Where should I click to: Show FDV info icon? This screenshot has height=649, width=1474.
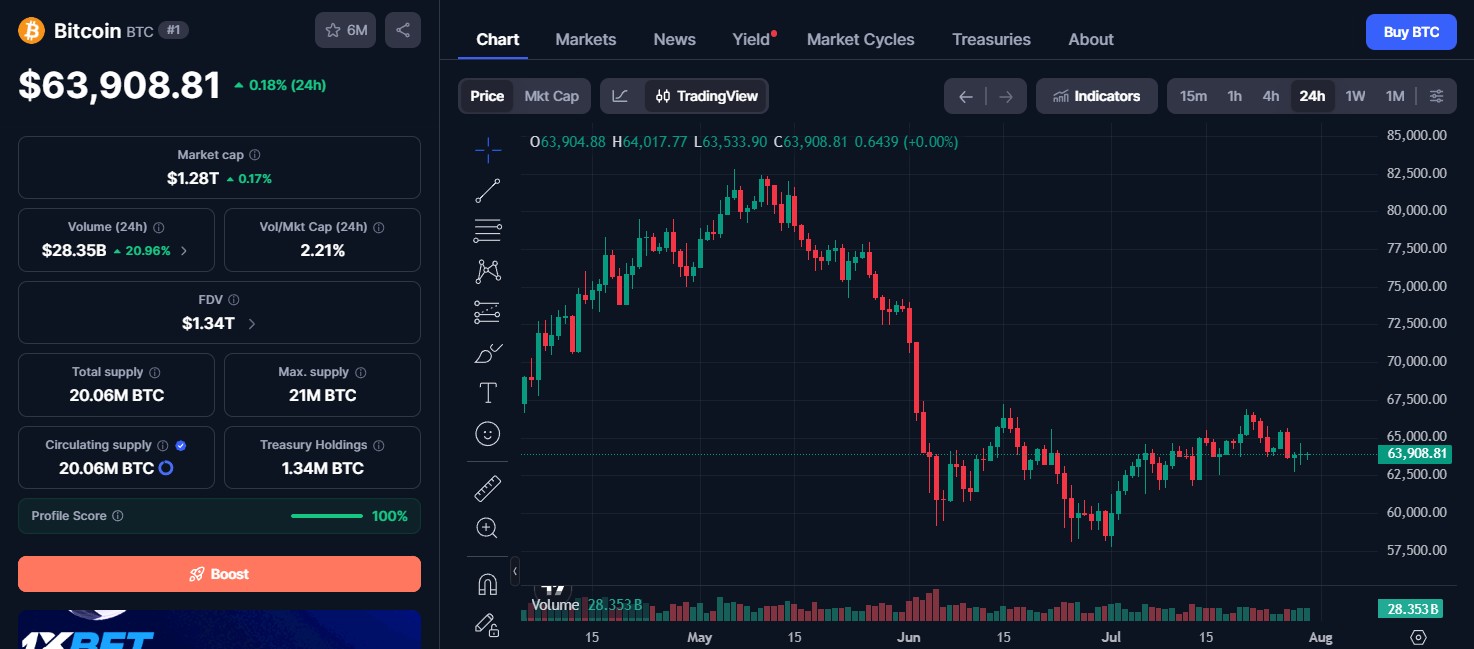pos(233,299)
